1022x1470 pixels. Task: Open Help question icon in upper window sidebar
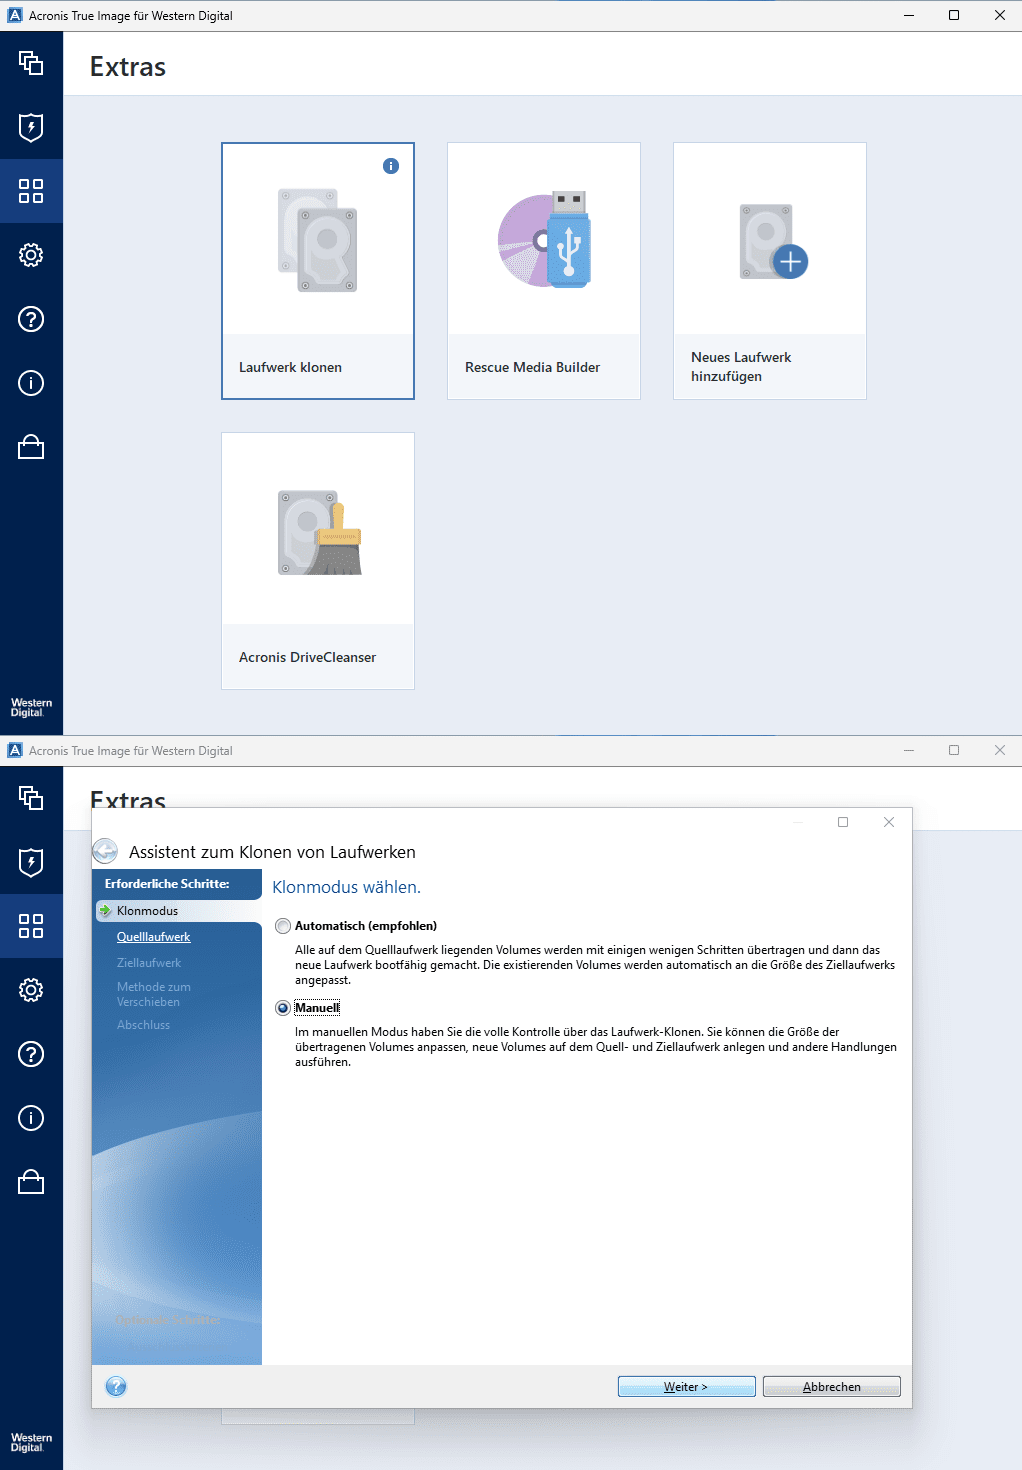point(31,319)
